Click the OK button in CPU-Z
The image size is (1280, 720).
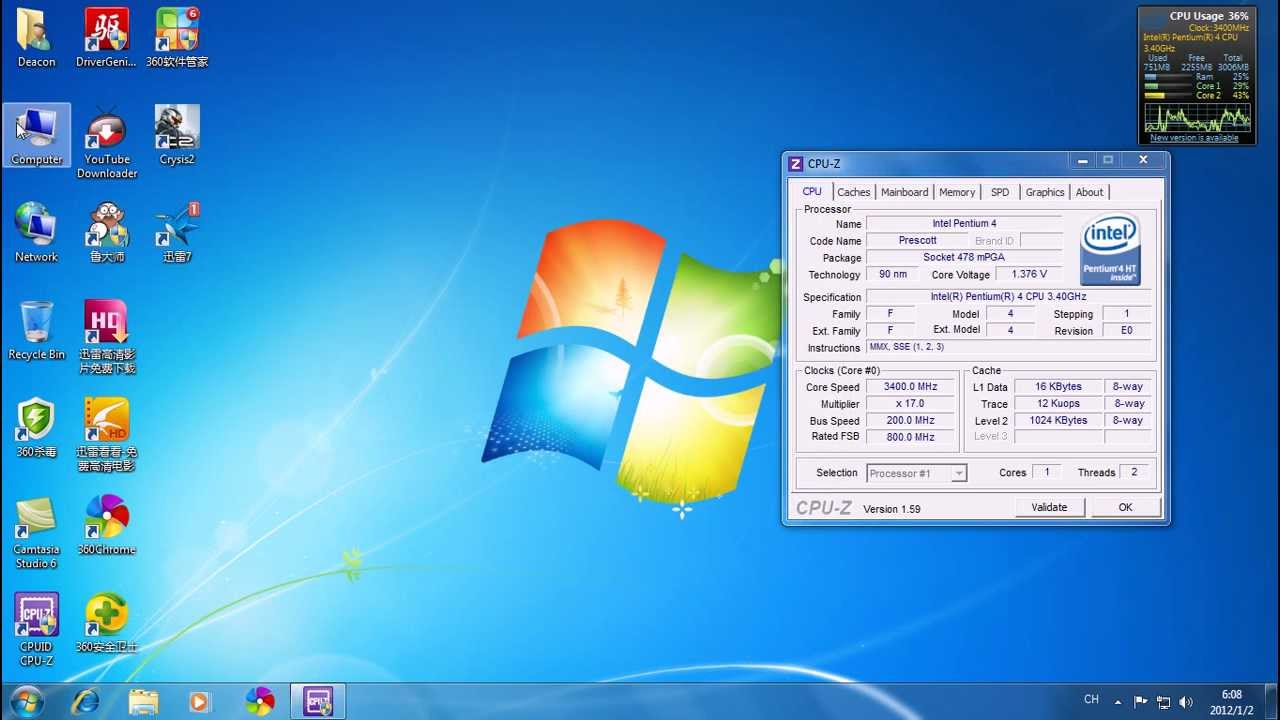[1125, 507]
